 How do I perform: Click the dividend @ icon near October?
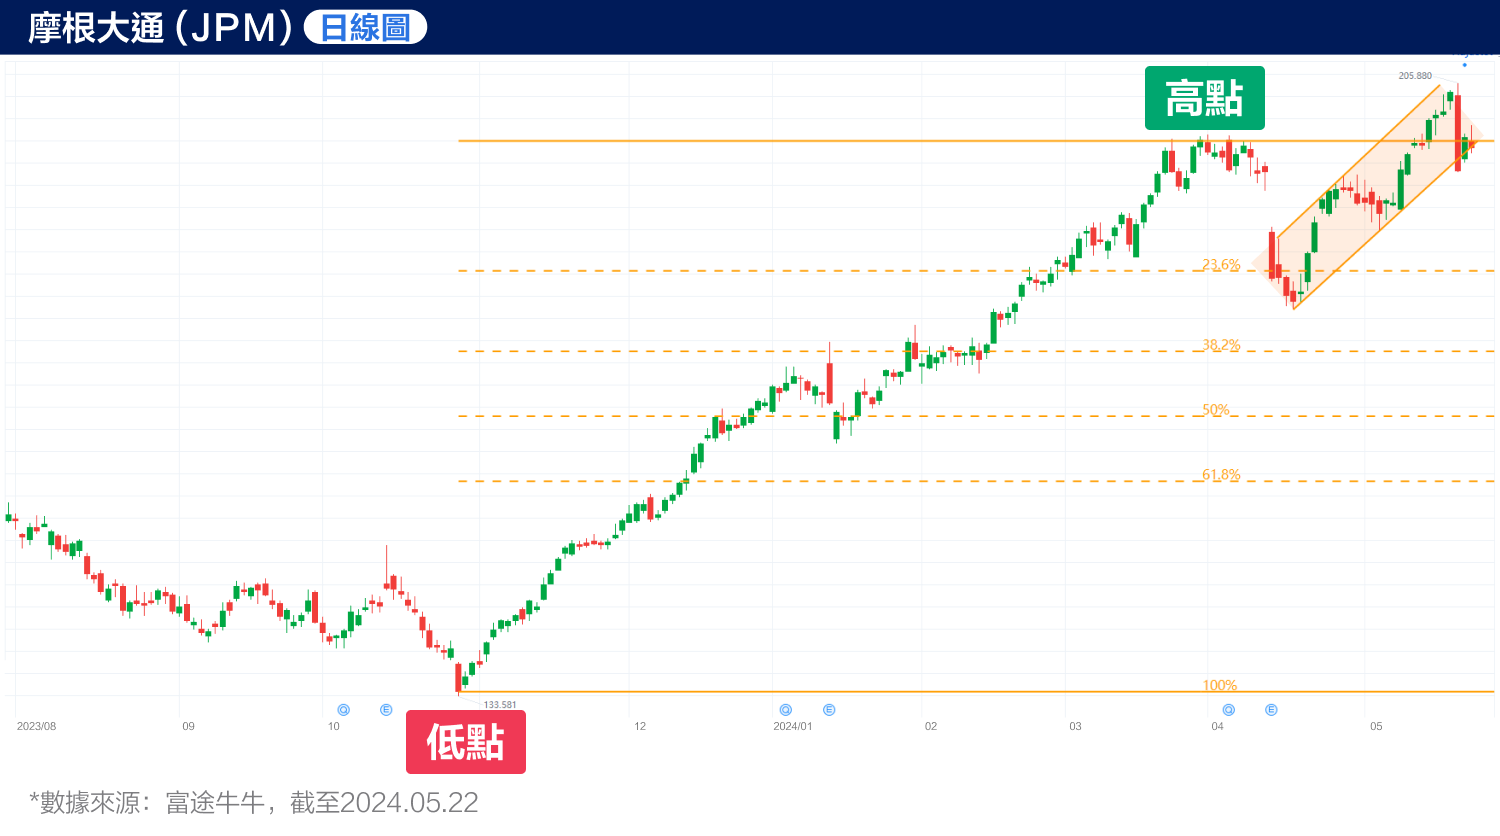(343, 709)
